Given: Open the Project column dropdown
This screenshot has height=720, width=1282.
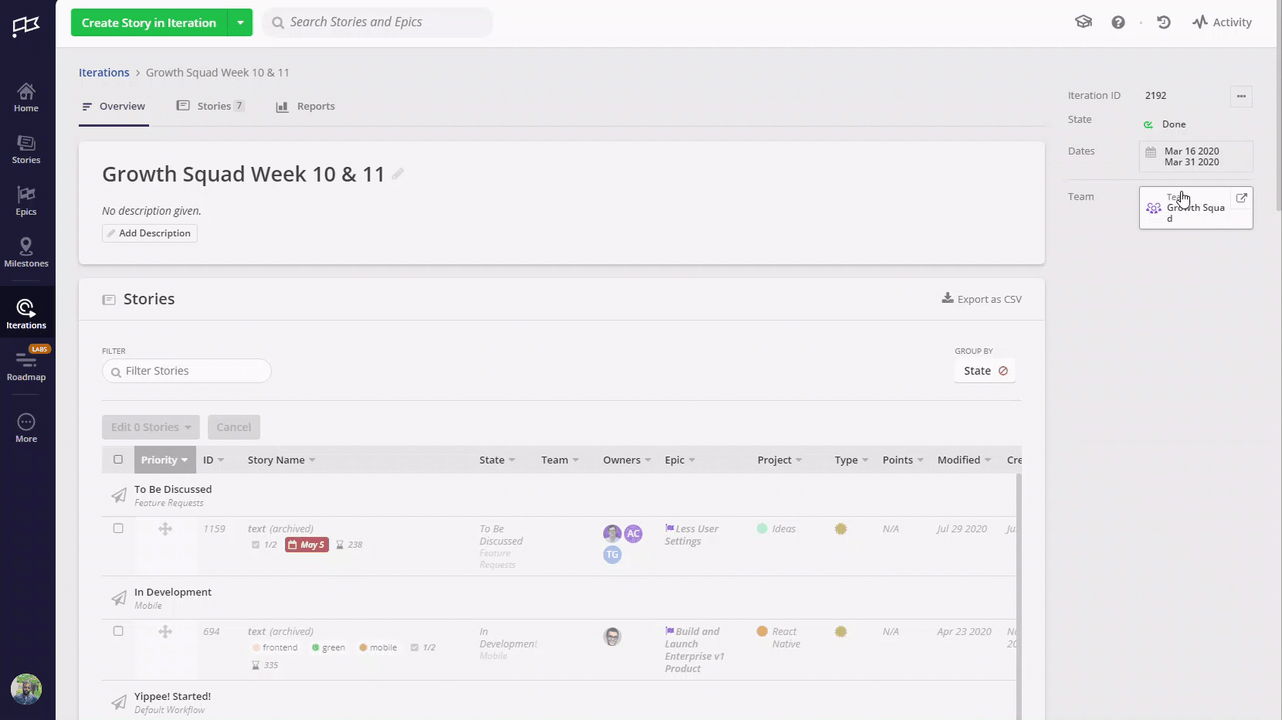Looking at the screenshot, I should 780,460.
